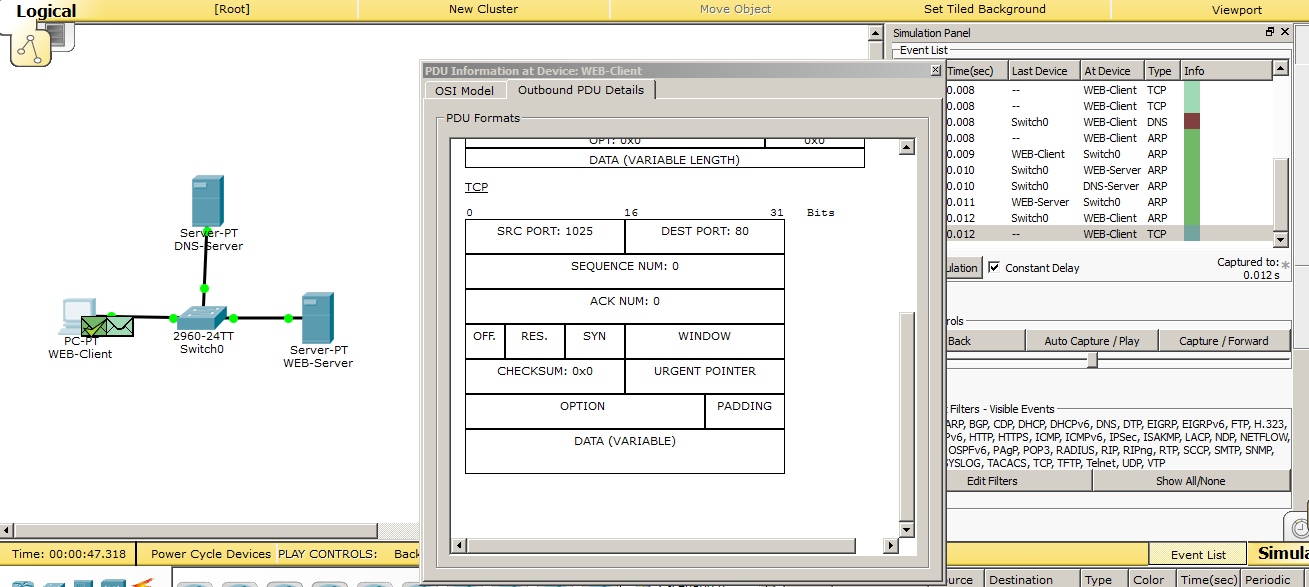Click the SEQUENCE NUM: 0 field
Viewport: 1309px width, 587px height.
(x=625, y=272)
